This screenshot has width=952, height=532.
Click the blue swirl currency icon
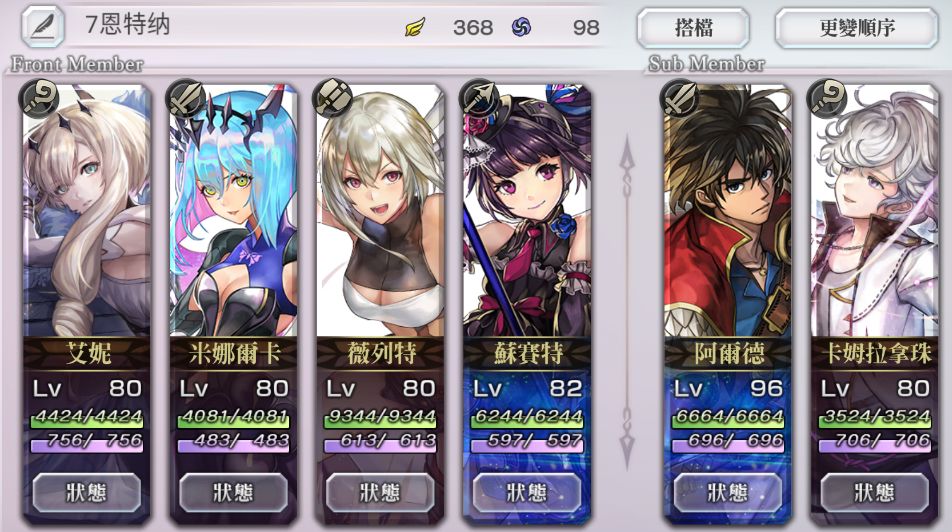pyautogui.click(x=521, y=27)
